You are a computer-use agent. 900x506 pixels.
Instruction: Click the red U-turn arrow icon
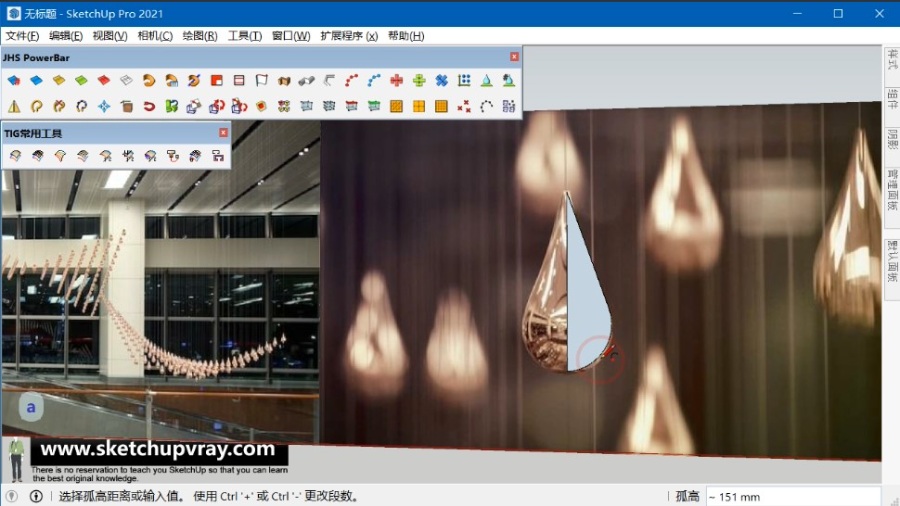point(149,106)
